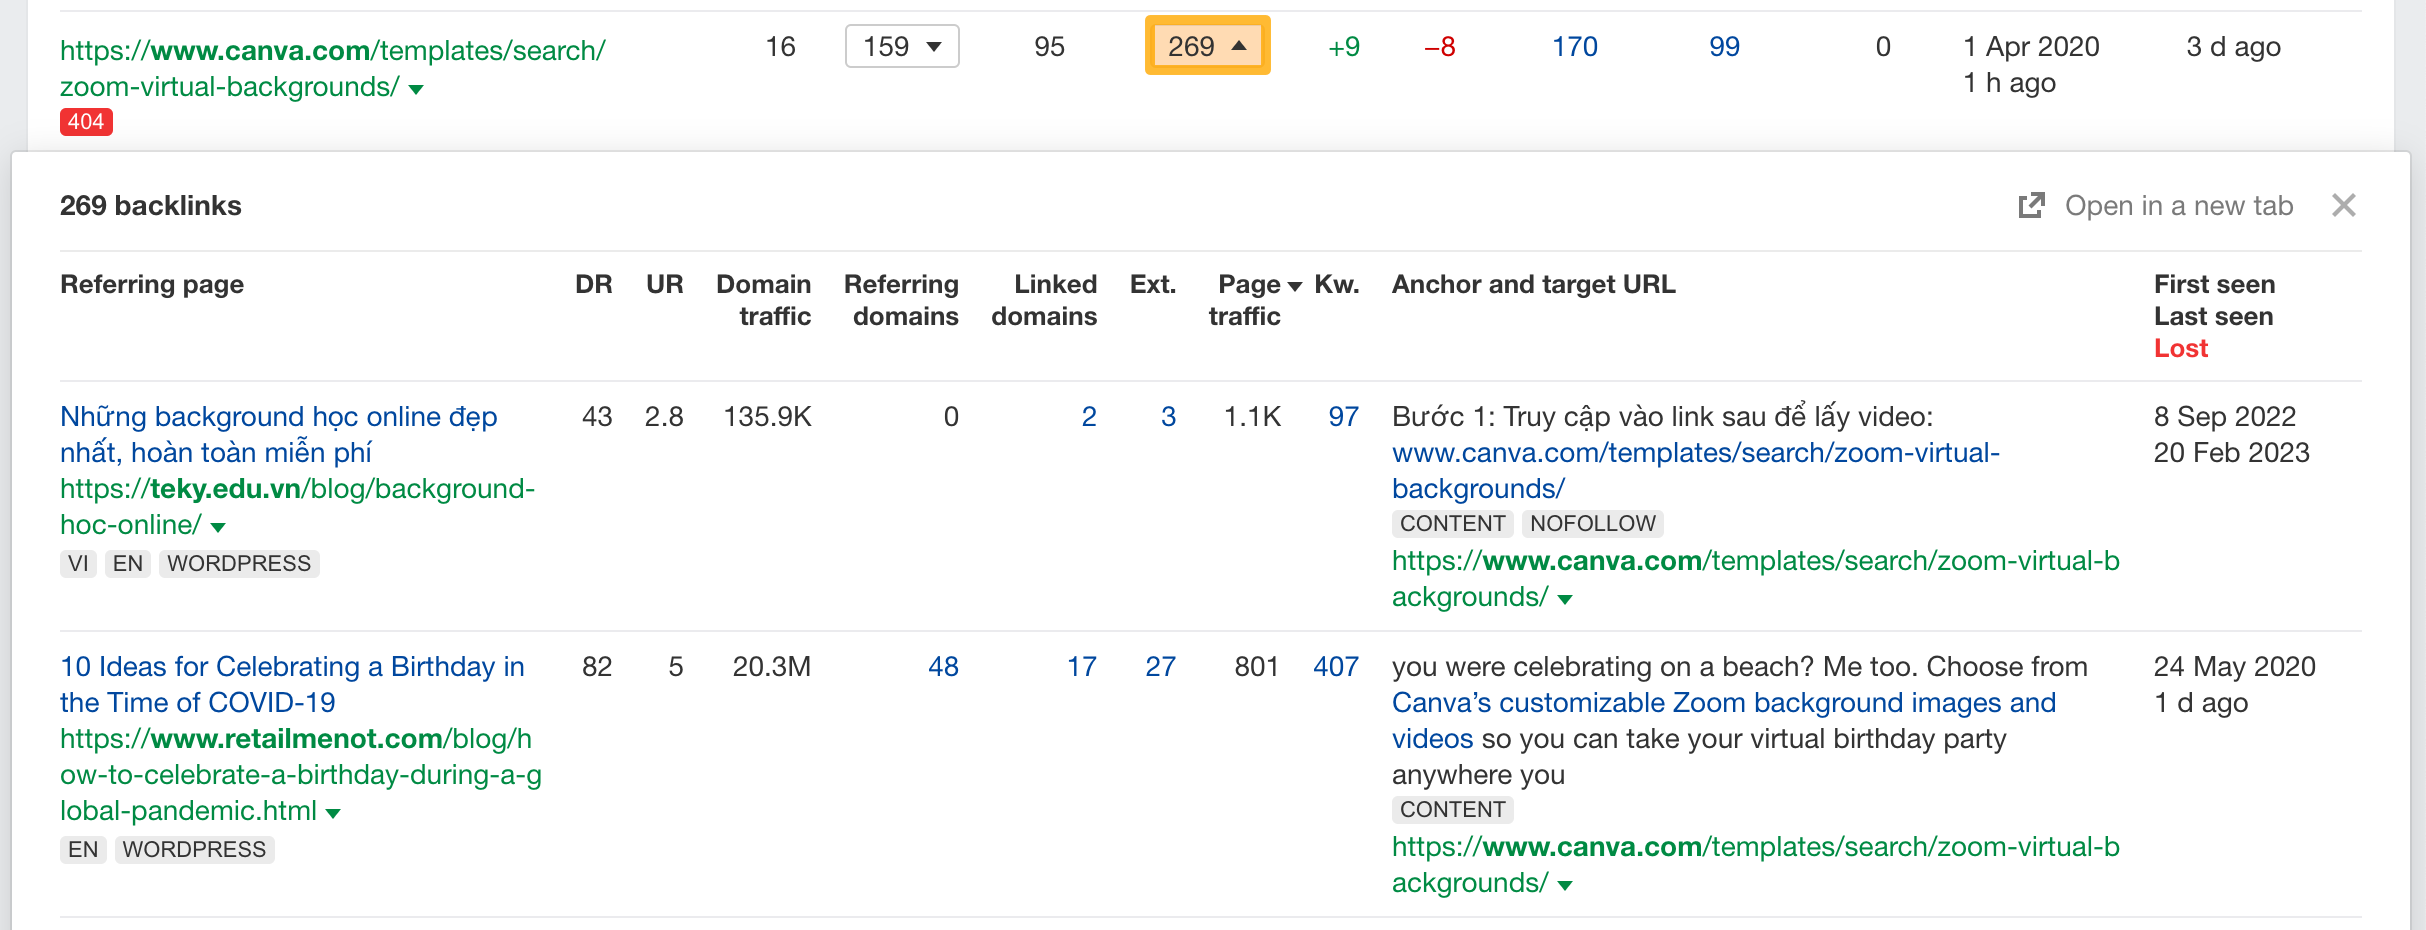Click the Ext. column header
Viewport: 2426px width, 930px height.
click(x=1152, y=284)
